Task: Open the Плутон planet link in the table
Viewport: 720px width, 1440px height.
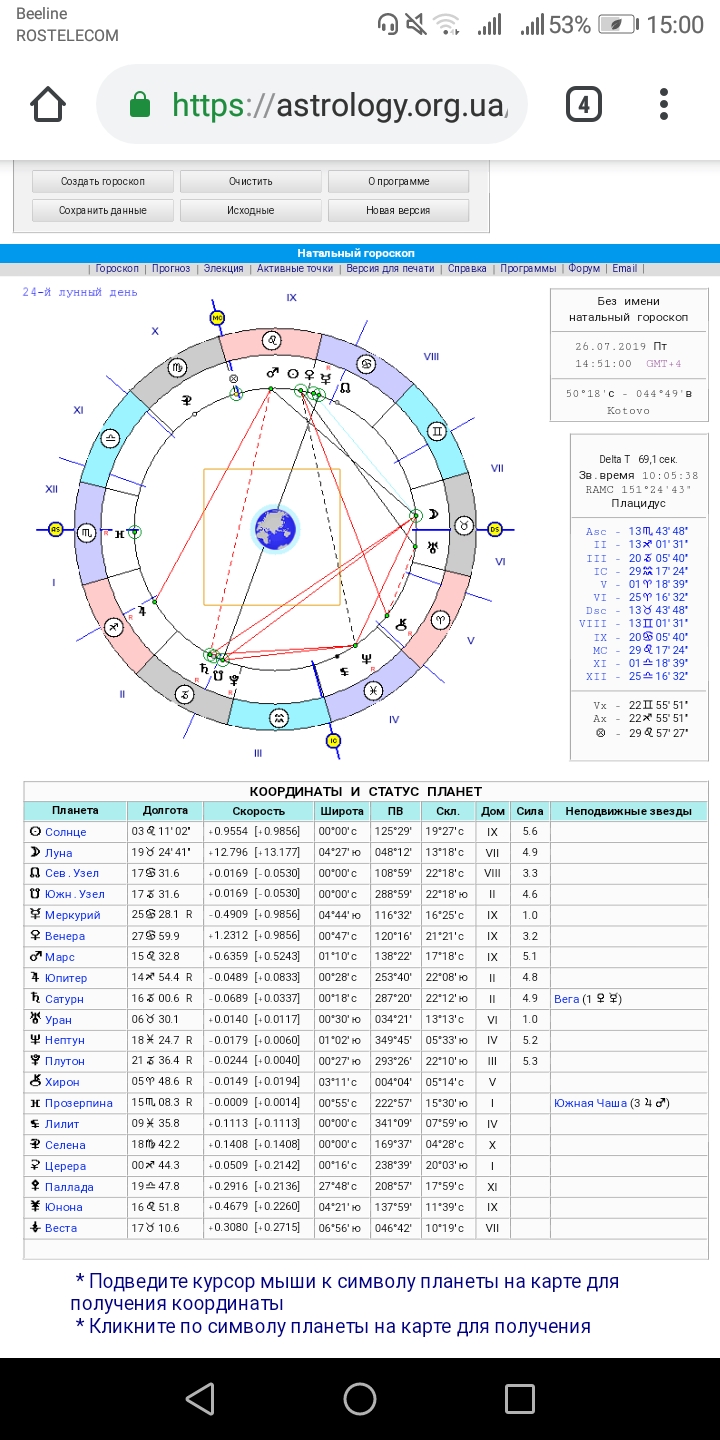Action: coord(65,1061)
